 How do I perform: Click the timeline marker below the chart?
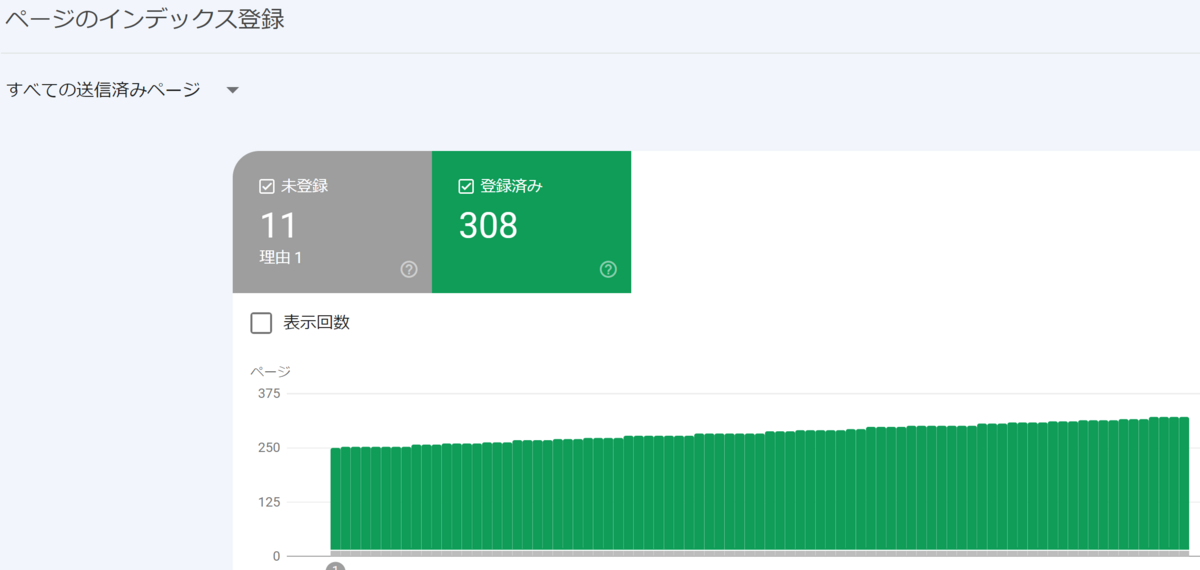click(336, 566)
